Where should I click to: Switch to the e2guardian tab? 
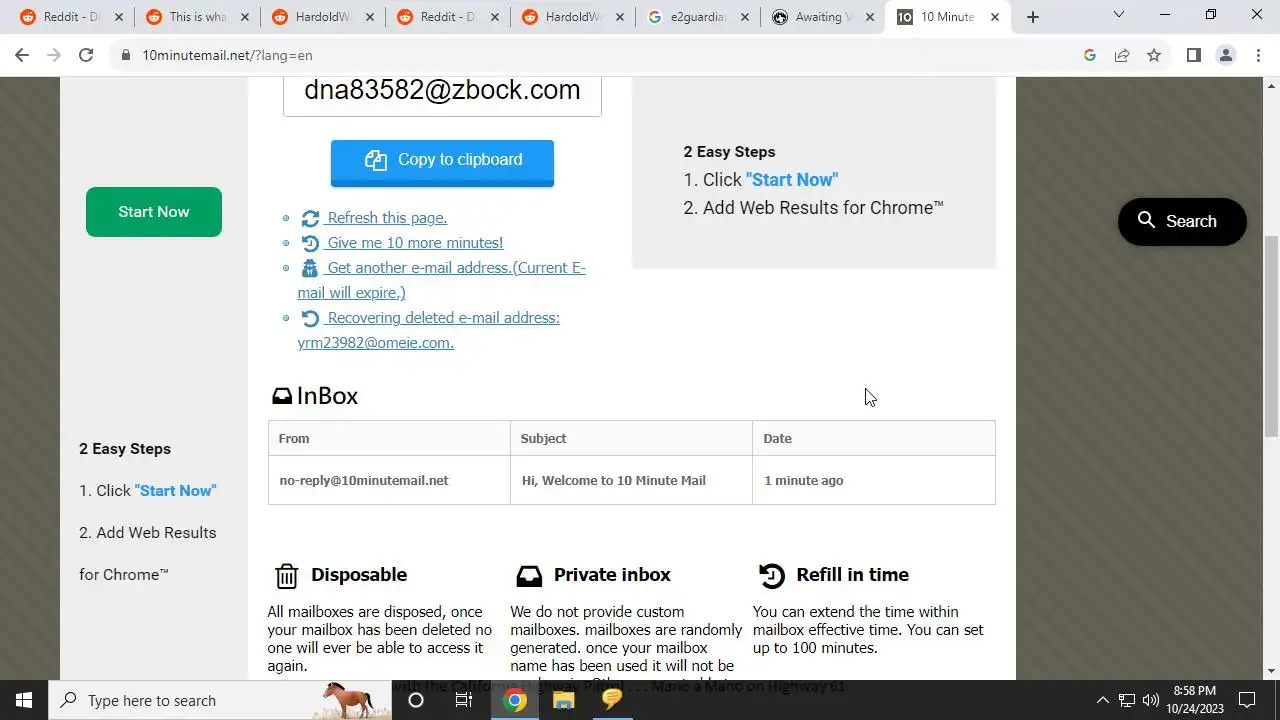point(697,17)
